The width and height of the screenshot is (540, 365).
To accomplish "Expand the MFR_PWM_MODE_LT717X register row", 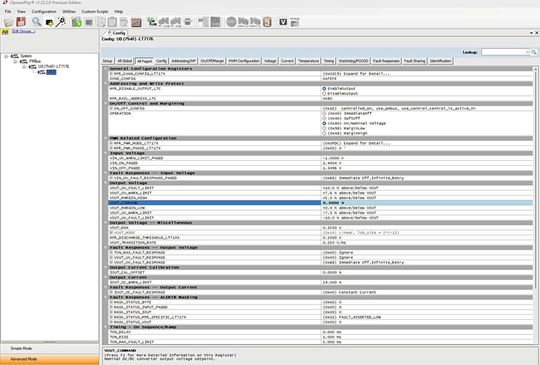I will [x=111, y=143].
